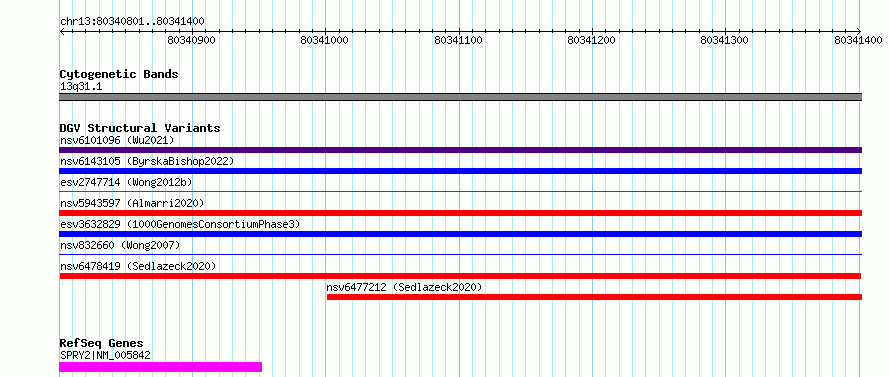Click the chr13:80340801..80341400 region label

pyautogui.click(x=132, y=22)
